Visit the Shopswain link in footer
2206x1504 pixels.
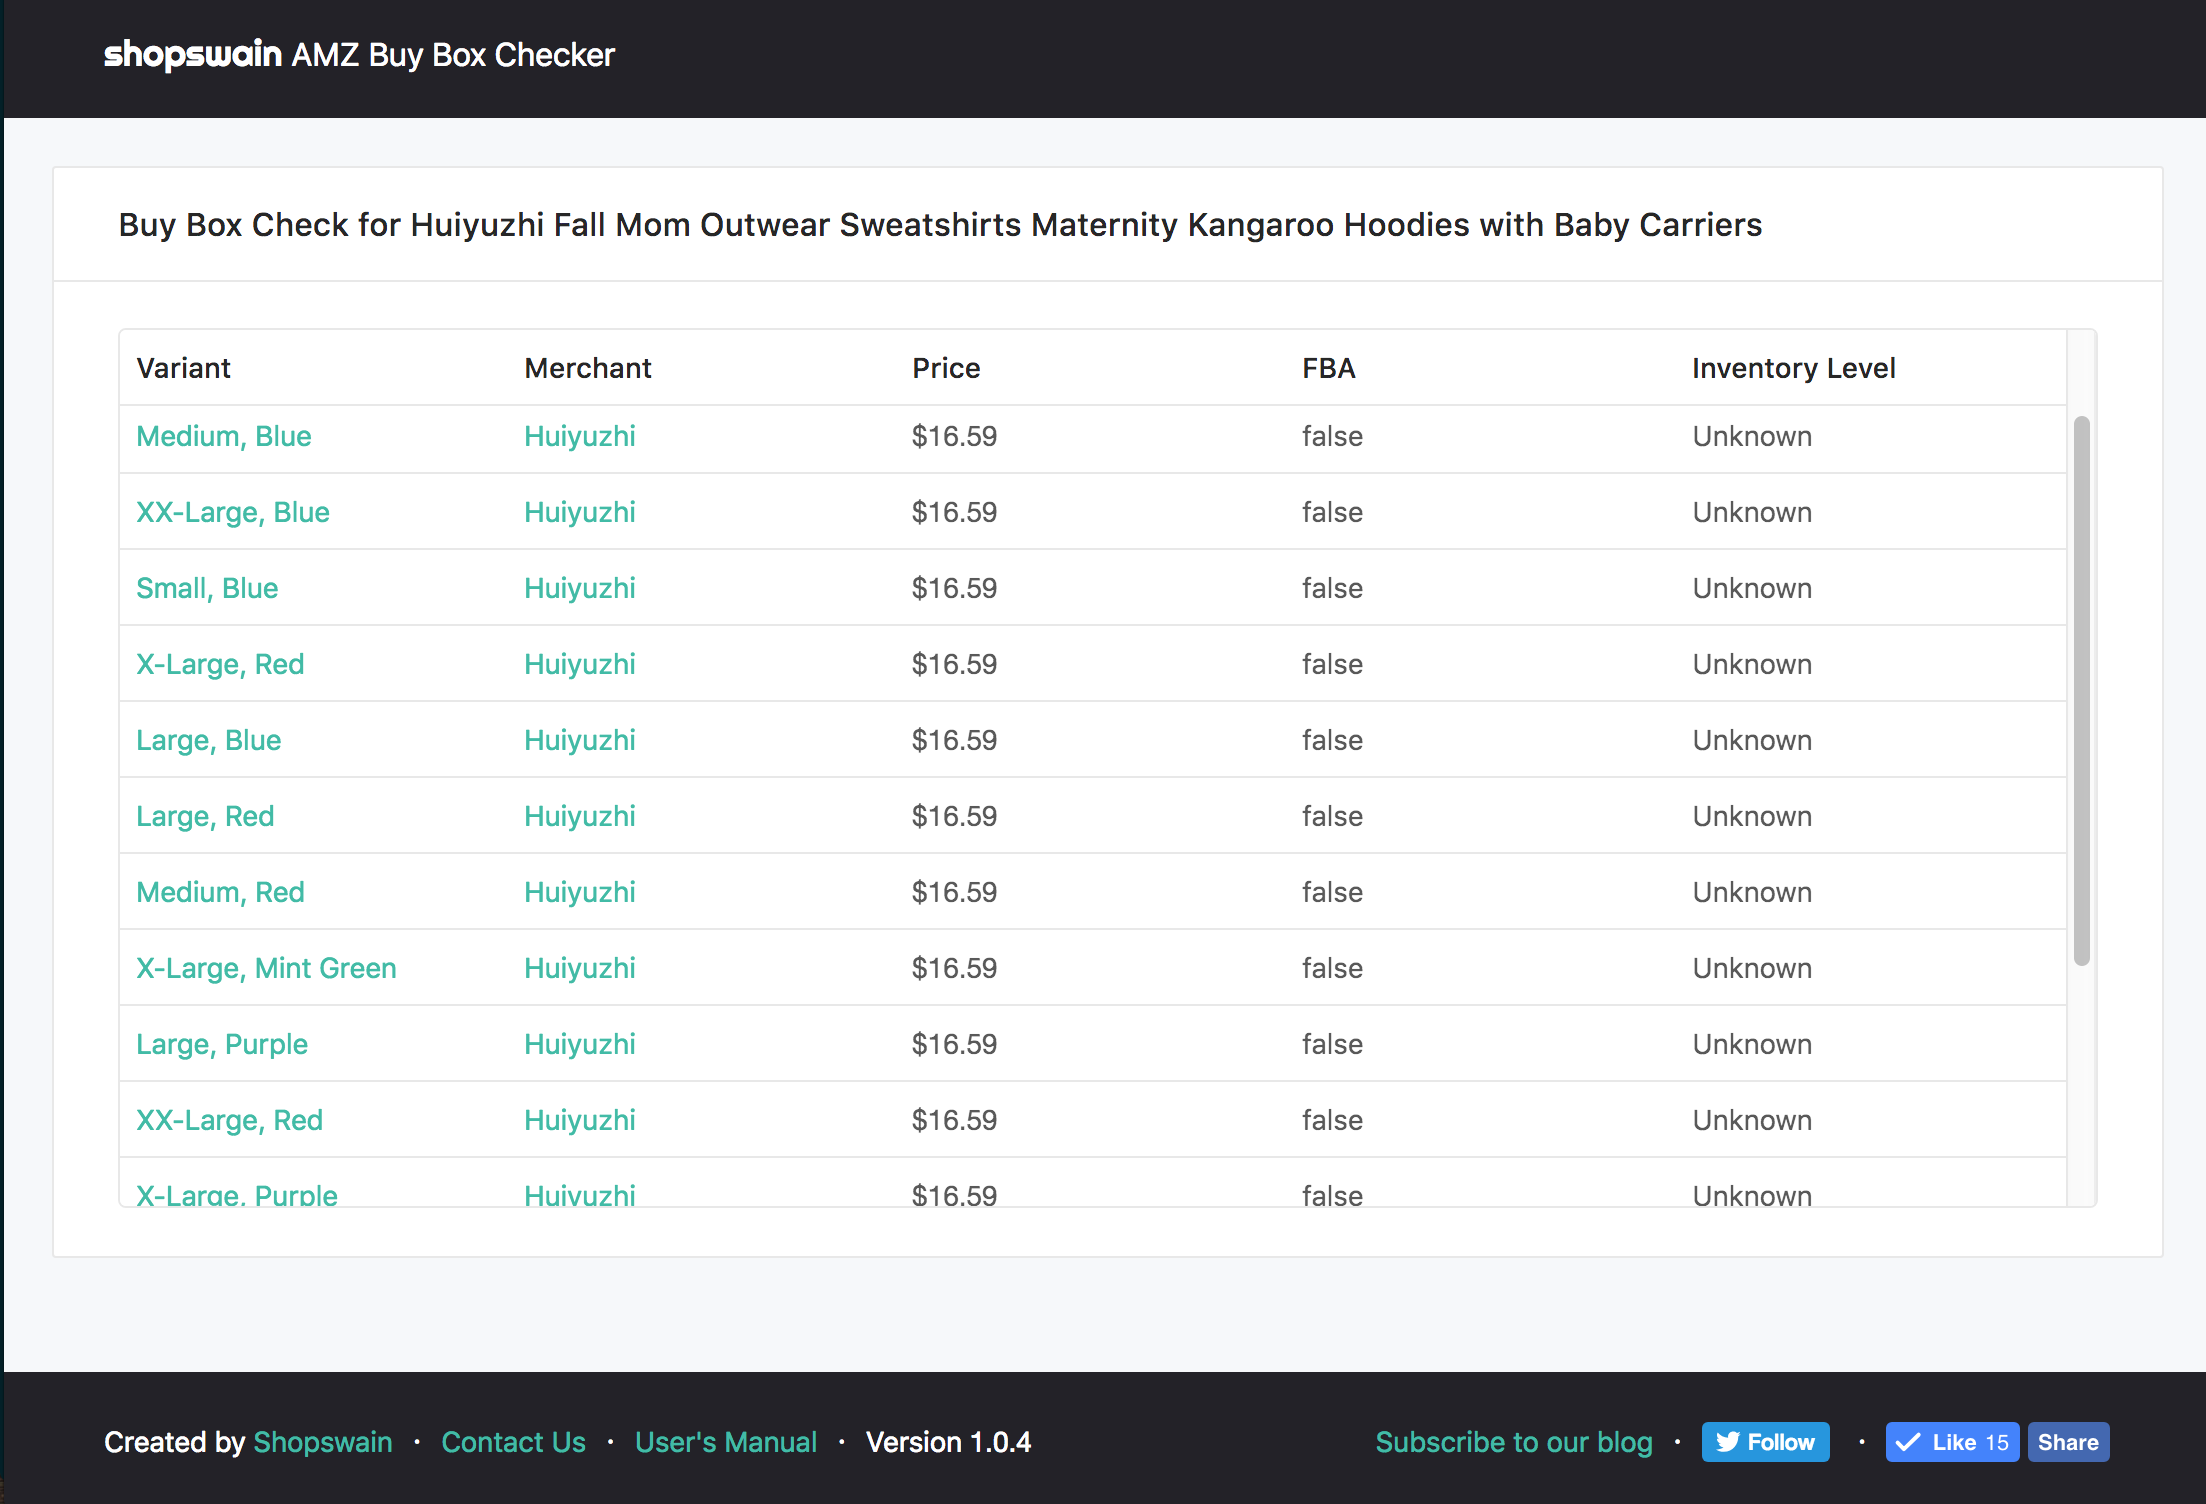click(x=323, y=1442)
